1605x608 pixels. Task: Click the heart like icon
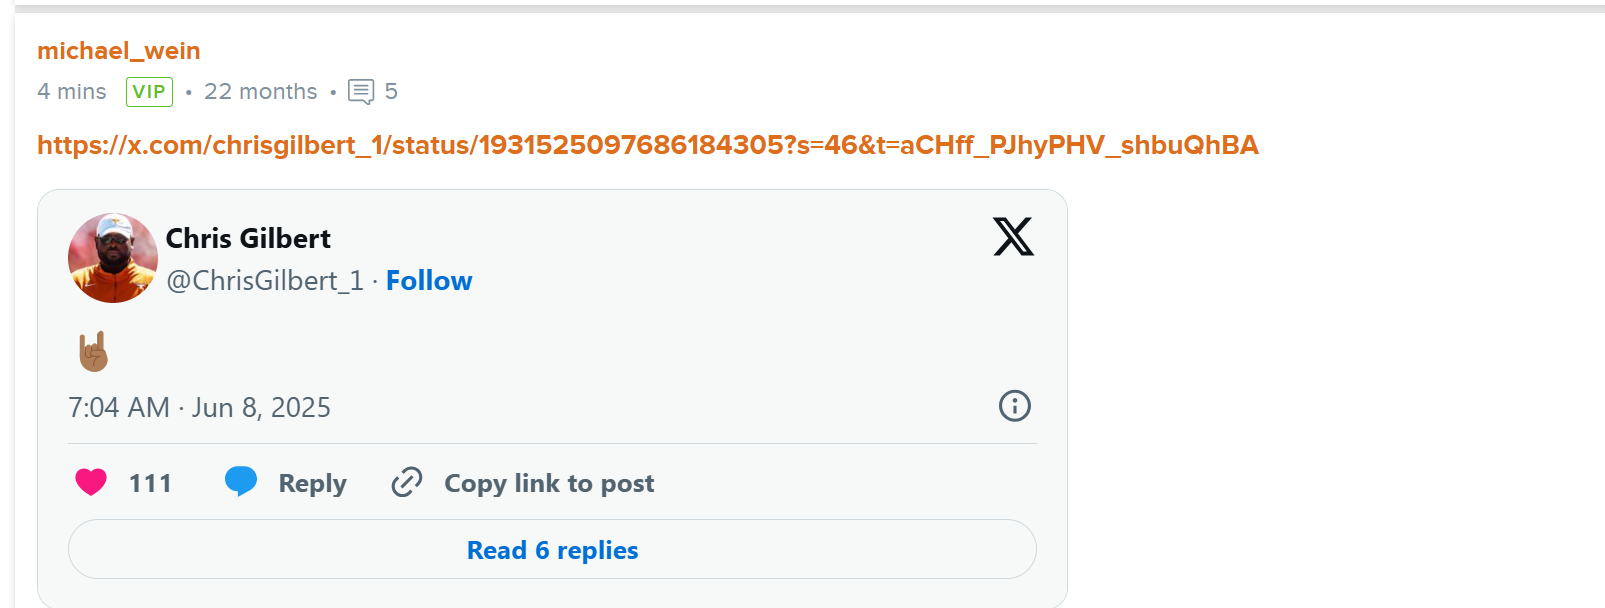(x=91, y=482)
